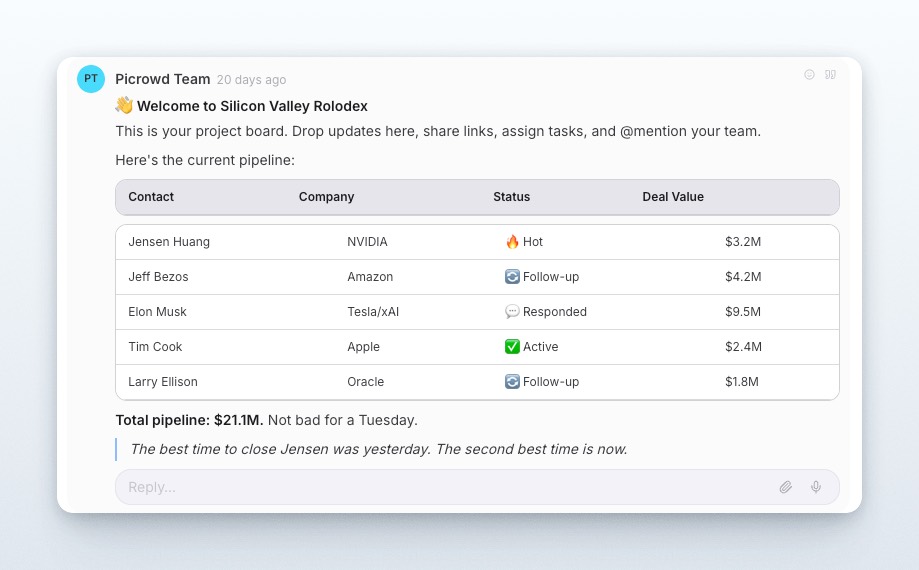Click the speech bubble emoji beside Responded
This screenshot has width=919, height=570.
tap(512, 312)
